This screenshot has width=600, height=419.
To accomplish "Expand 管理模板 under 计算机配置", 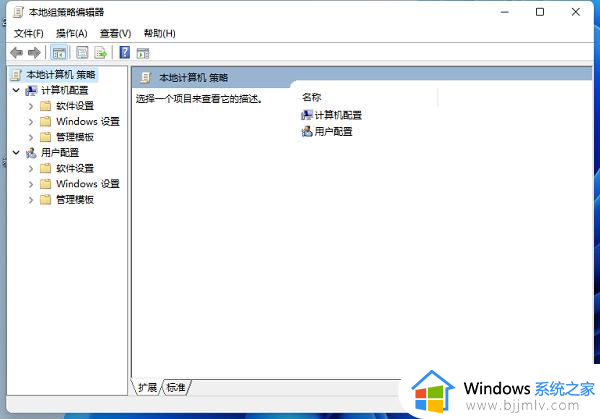I will [31, 137].
